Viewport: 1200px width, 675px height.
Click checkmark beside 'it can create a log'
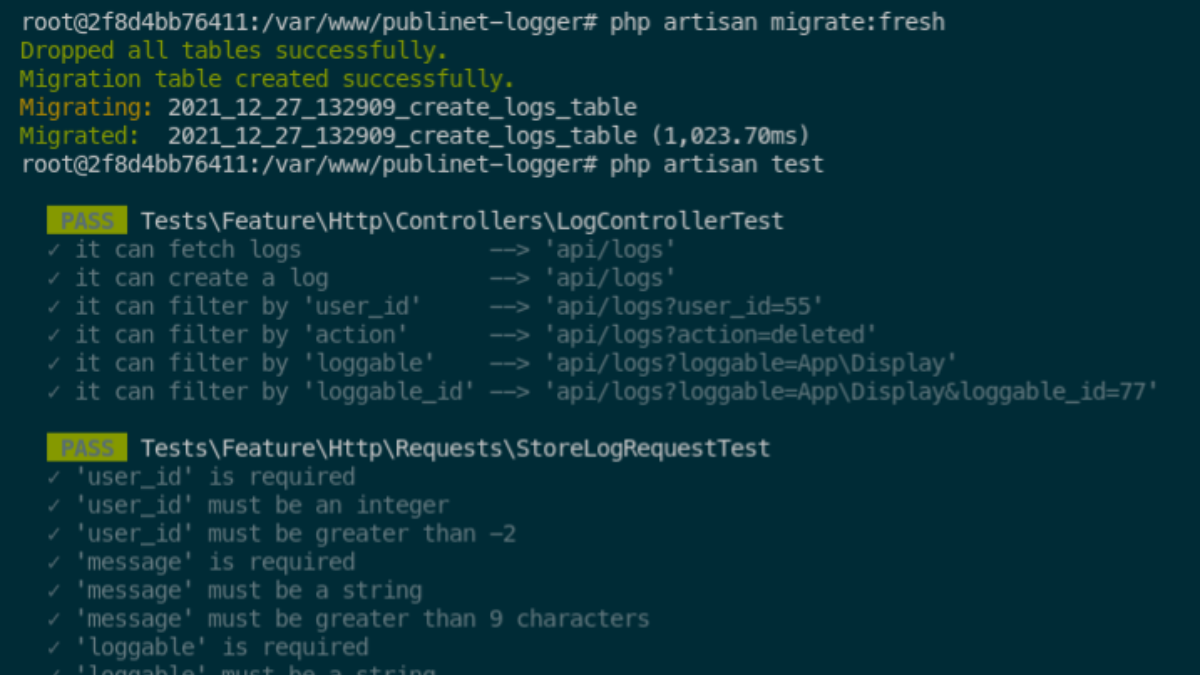53,278
